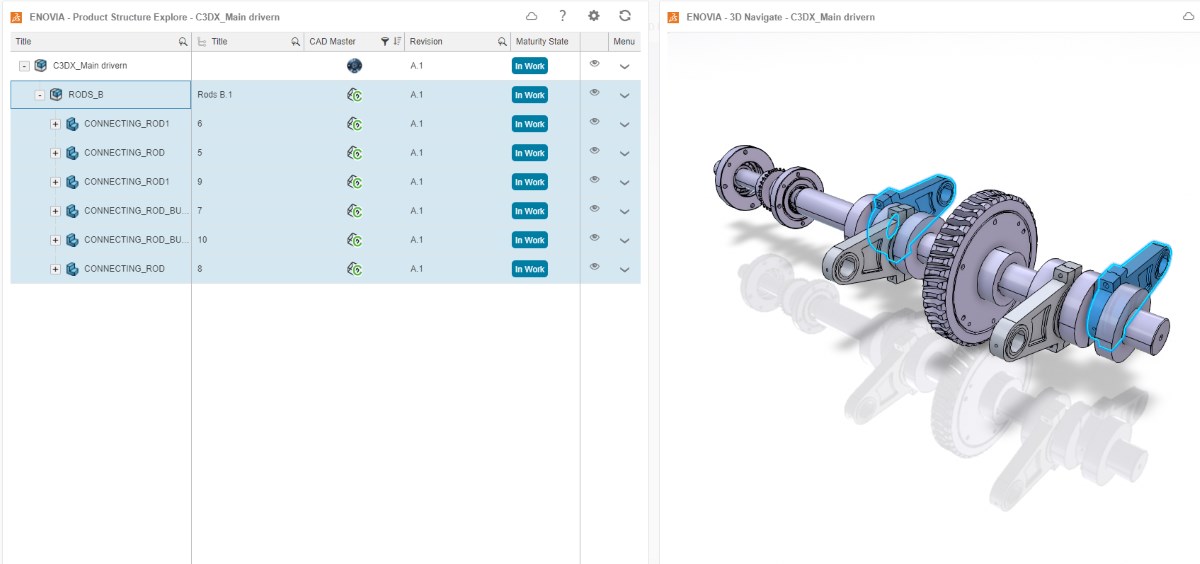Toggle visibility eye in the row titled 5
1200x564 pixels.
coord(594,151)
